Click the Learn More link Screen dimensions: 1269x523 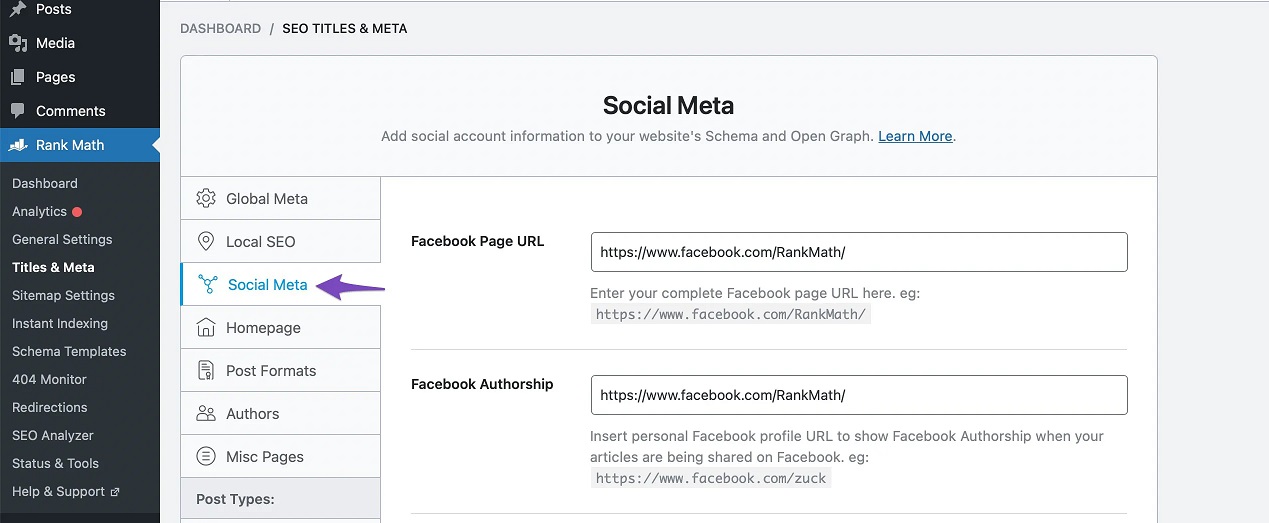915,136
